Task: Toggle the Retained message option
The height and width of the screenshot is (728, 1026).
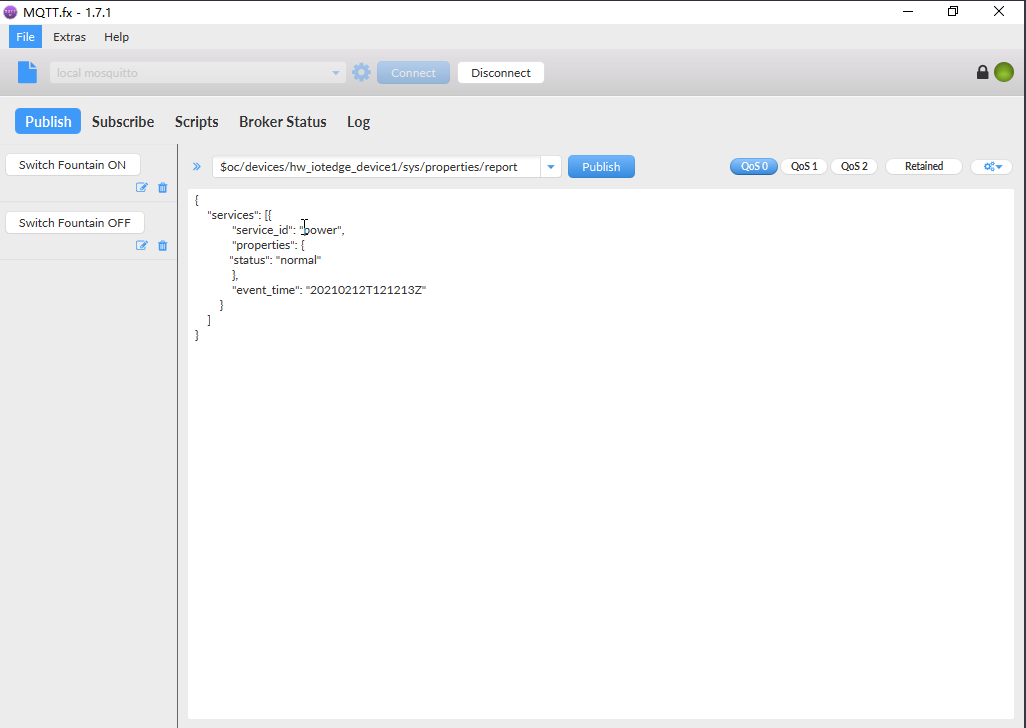Action: point(923,166)
